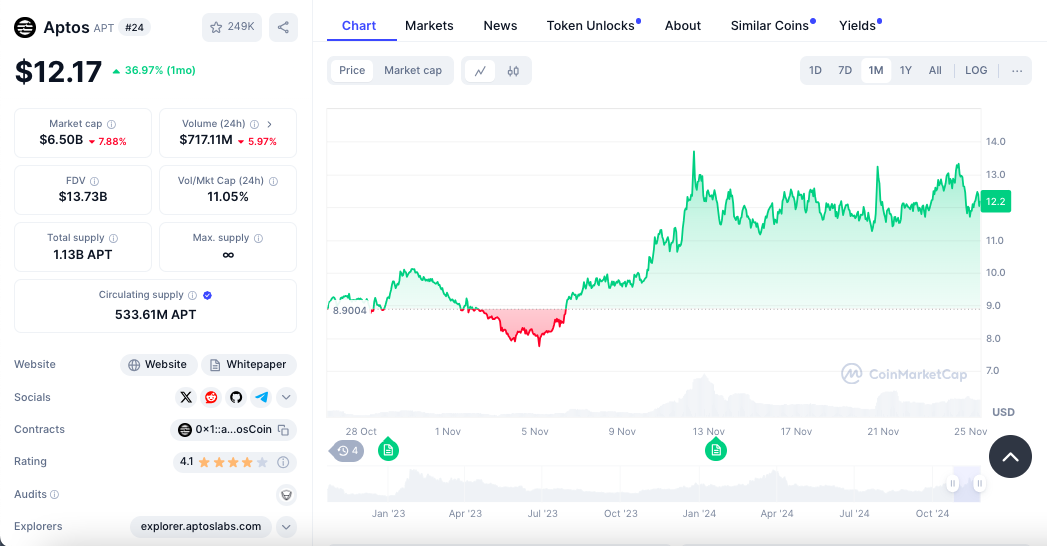Toggle chart to Price view
This screenshot has width=1047, height=546.
352,71
